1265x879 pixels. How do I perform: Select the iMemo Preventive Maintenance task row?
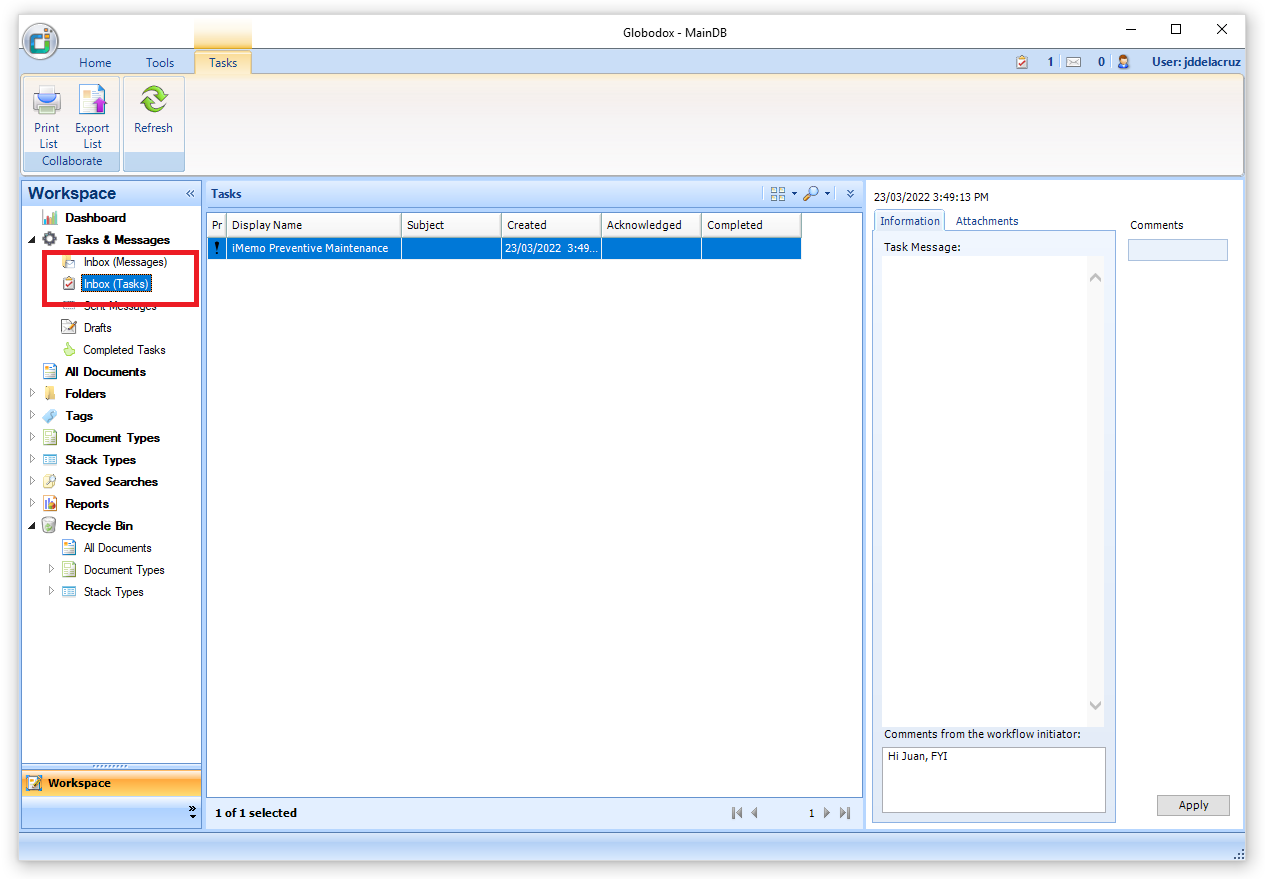[x=504, y=248]
